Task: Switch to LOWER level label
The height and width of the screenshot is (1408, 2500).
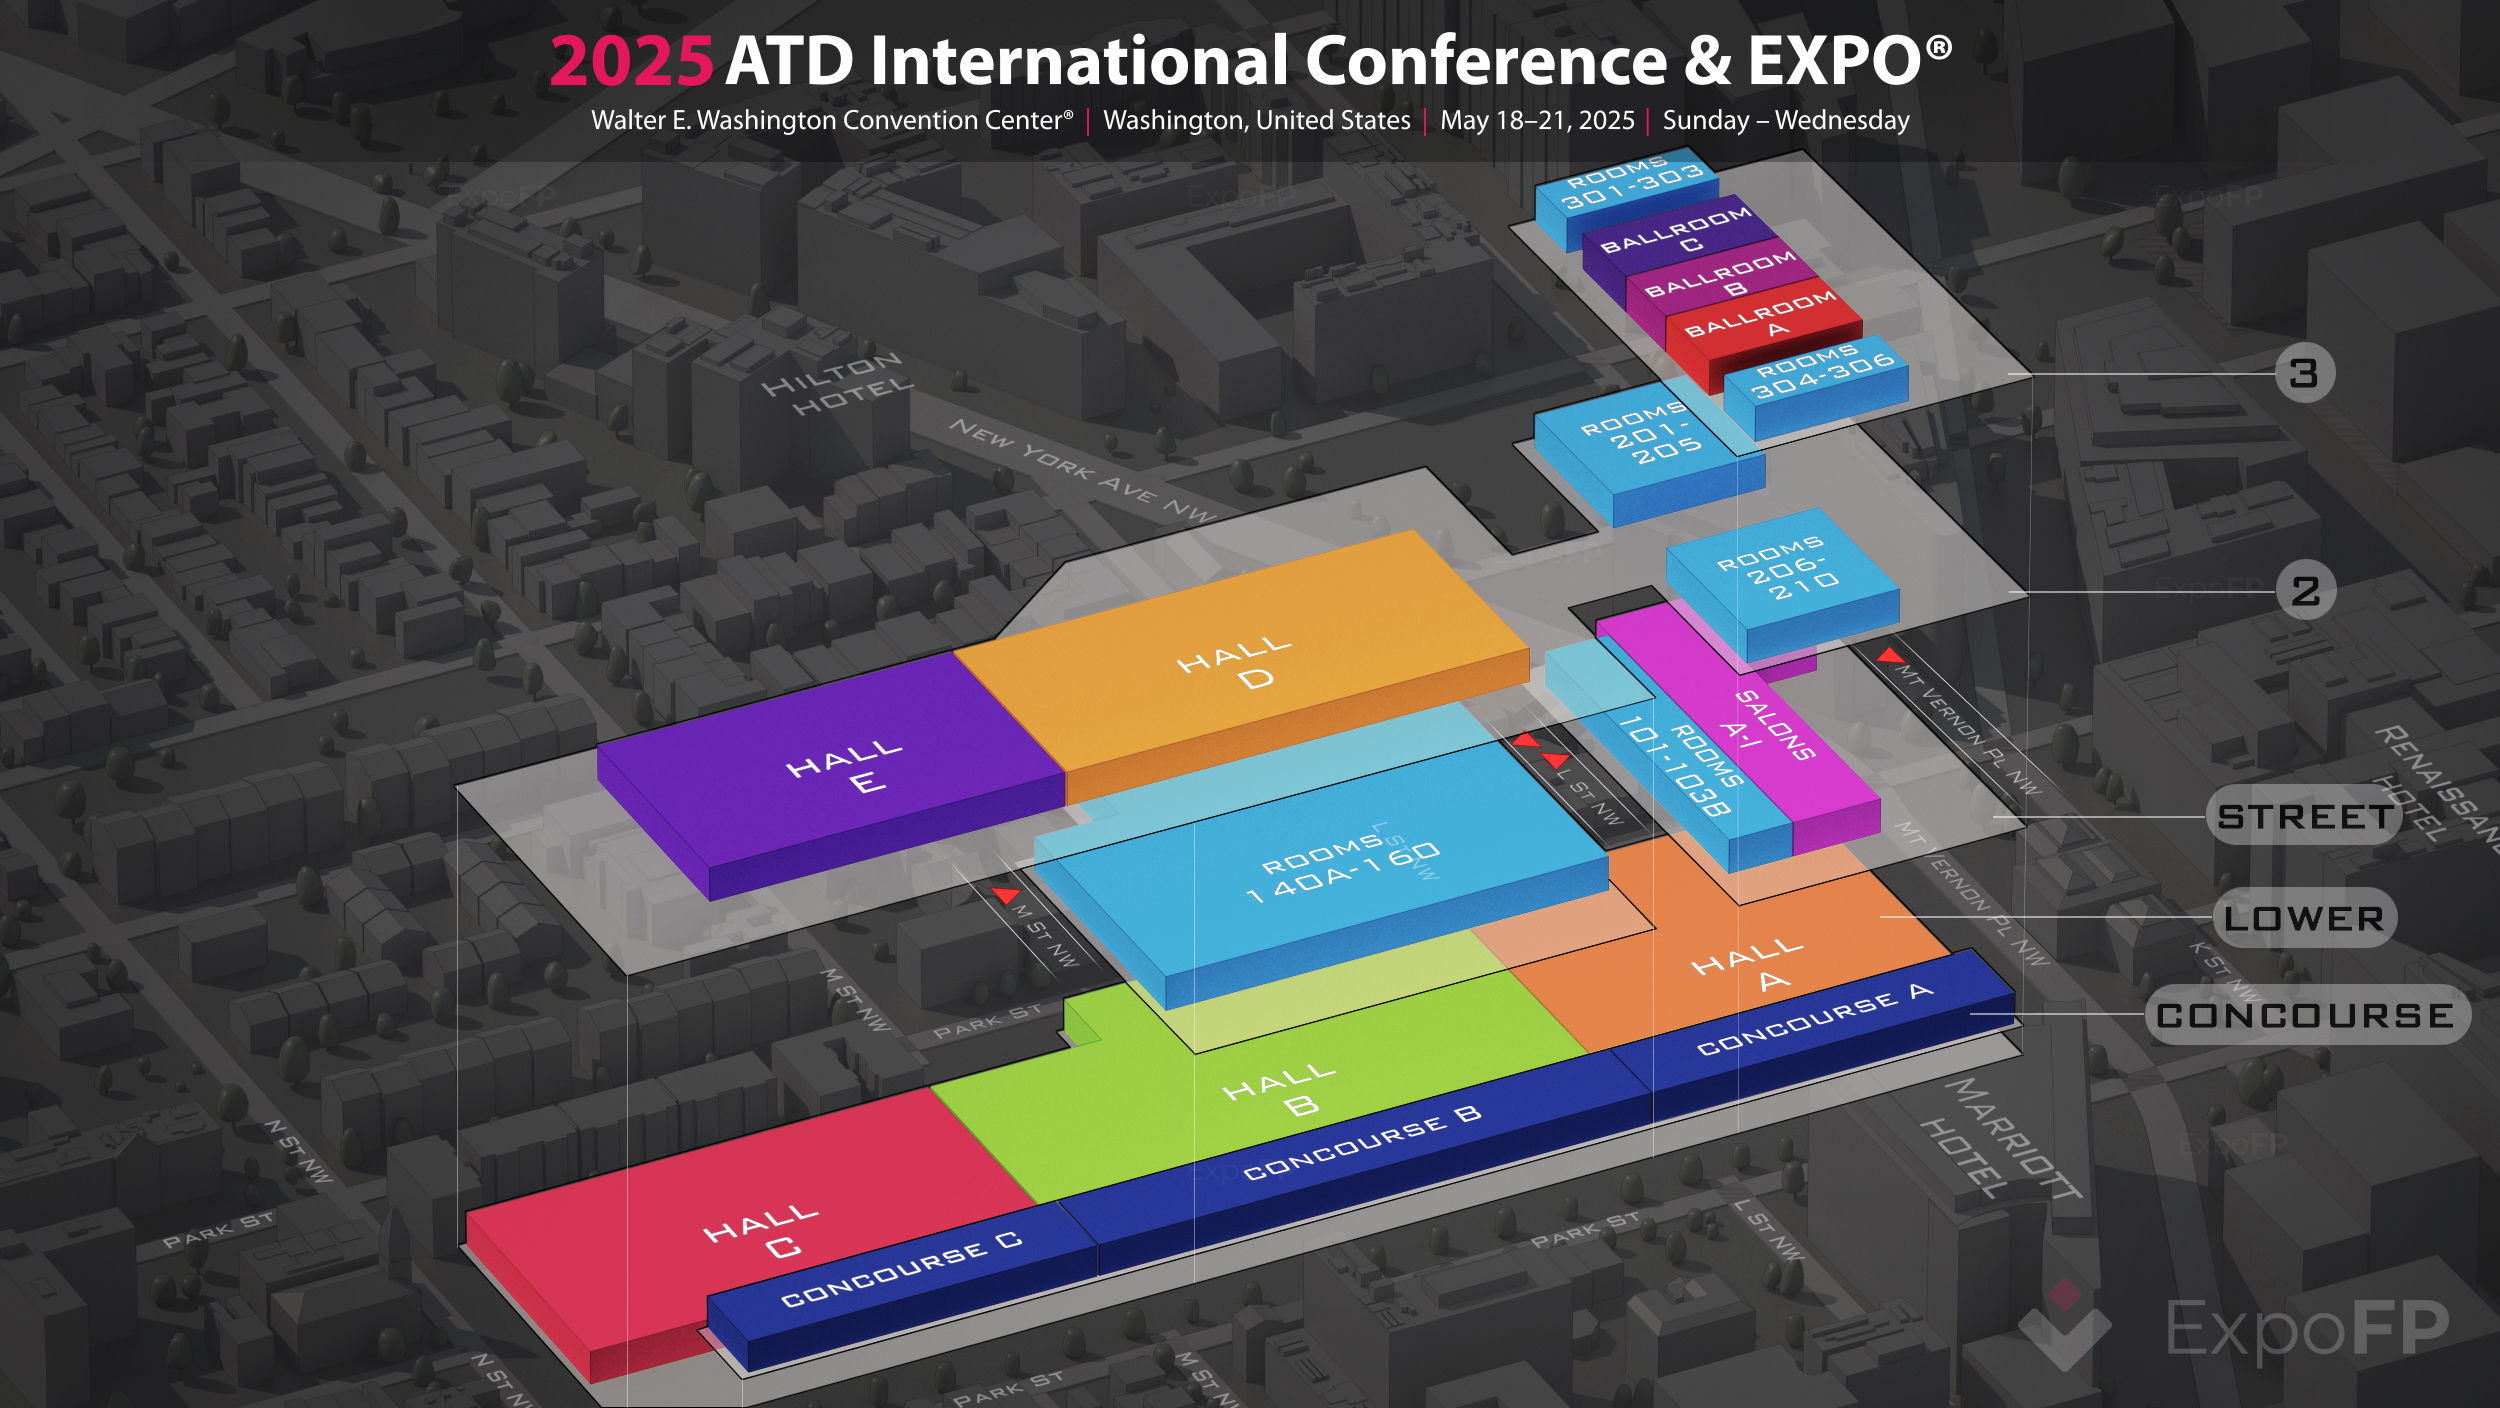Action: [2304, 918]
